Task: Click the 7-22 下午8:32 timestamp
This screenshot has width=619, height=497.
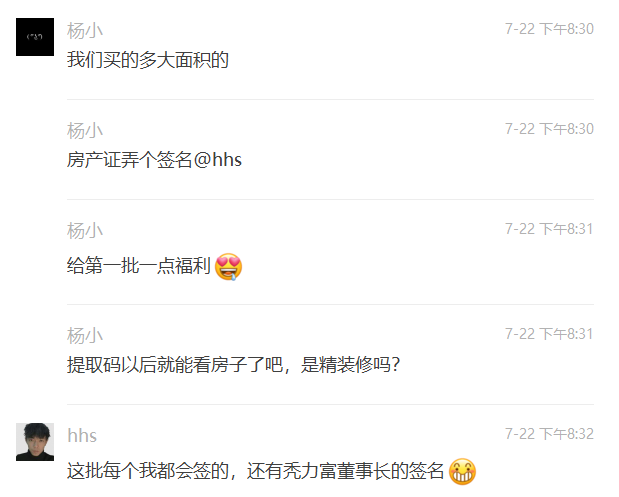Action: click(x=549, y=434)
